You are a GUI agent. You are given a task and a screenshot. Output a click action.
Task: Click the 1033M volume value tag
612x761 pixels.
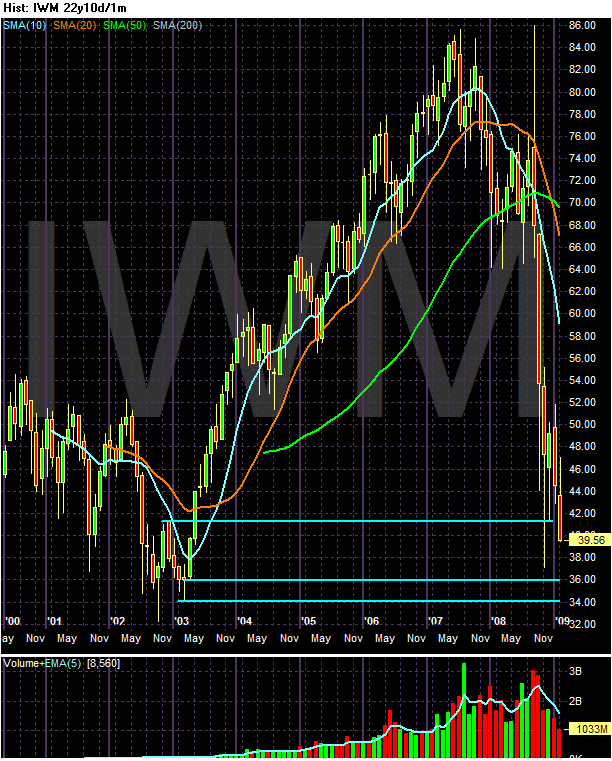pyautogui.click(x=592, y=729)
